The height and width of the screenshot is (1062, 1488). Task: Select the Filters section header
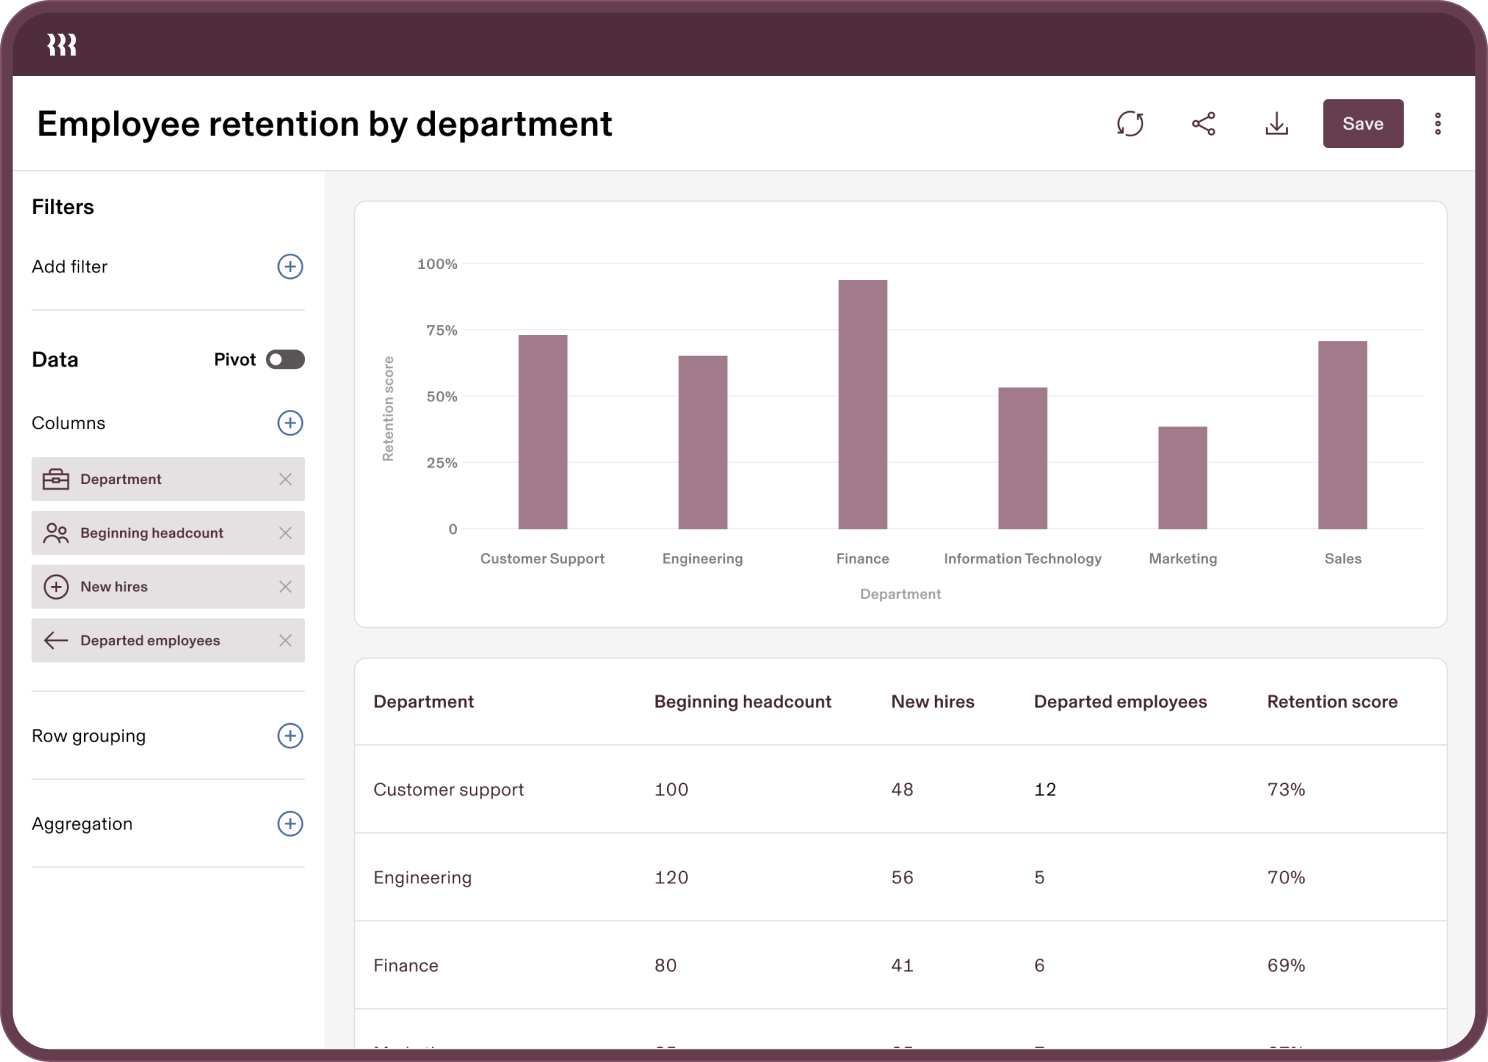(63, 207)
